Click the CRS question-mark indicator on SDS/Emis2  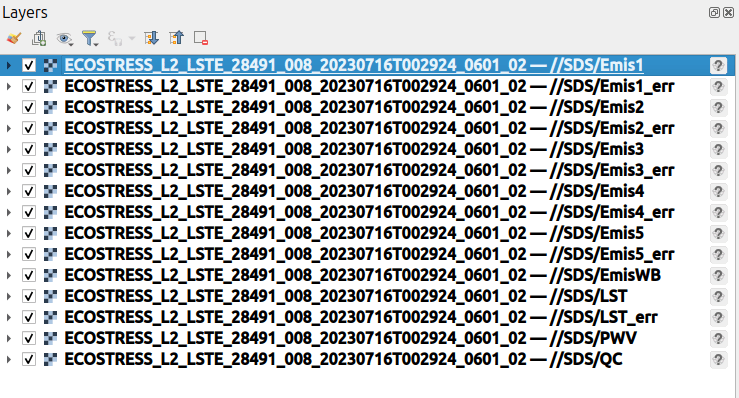tap(718, 108)
